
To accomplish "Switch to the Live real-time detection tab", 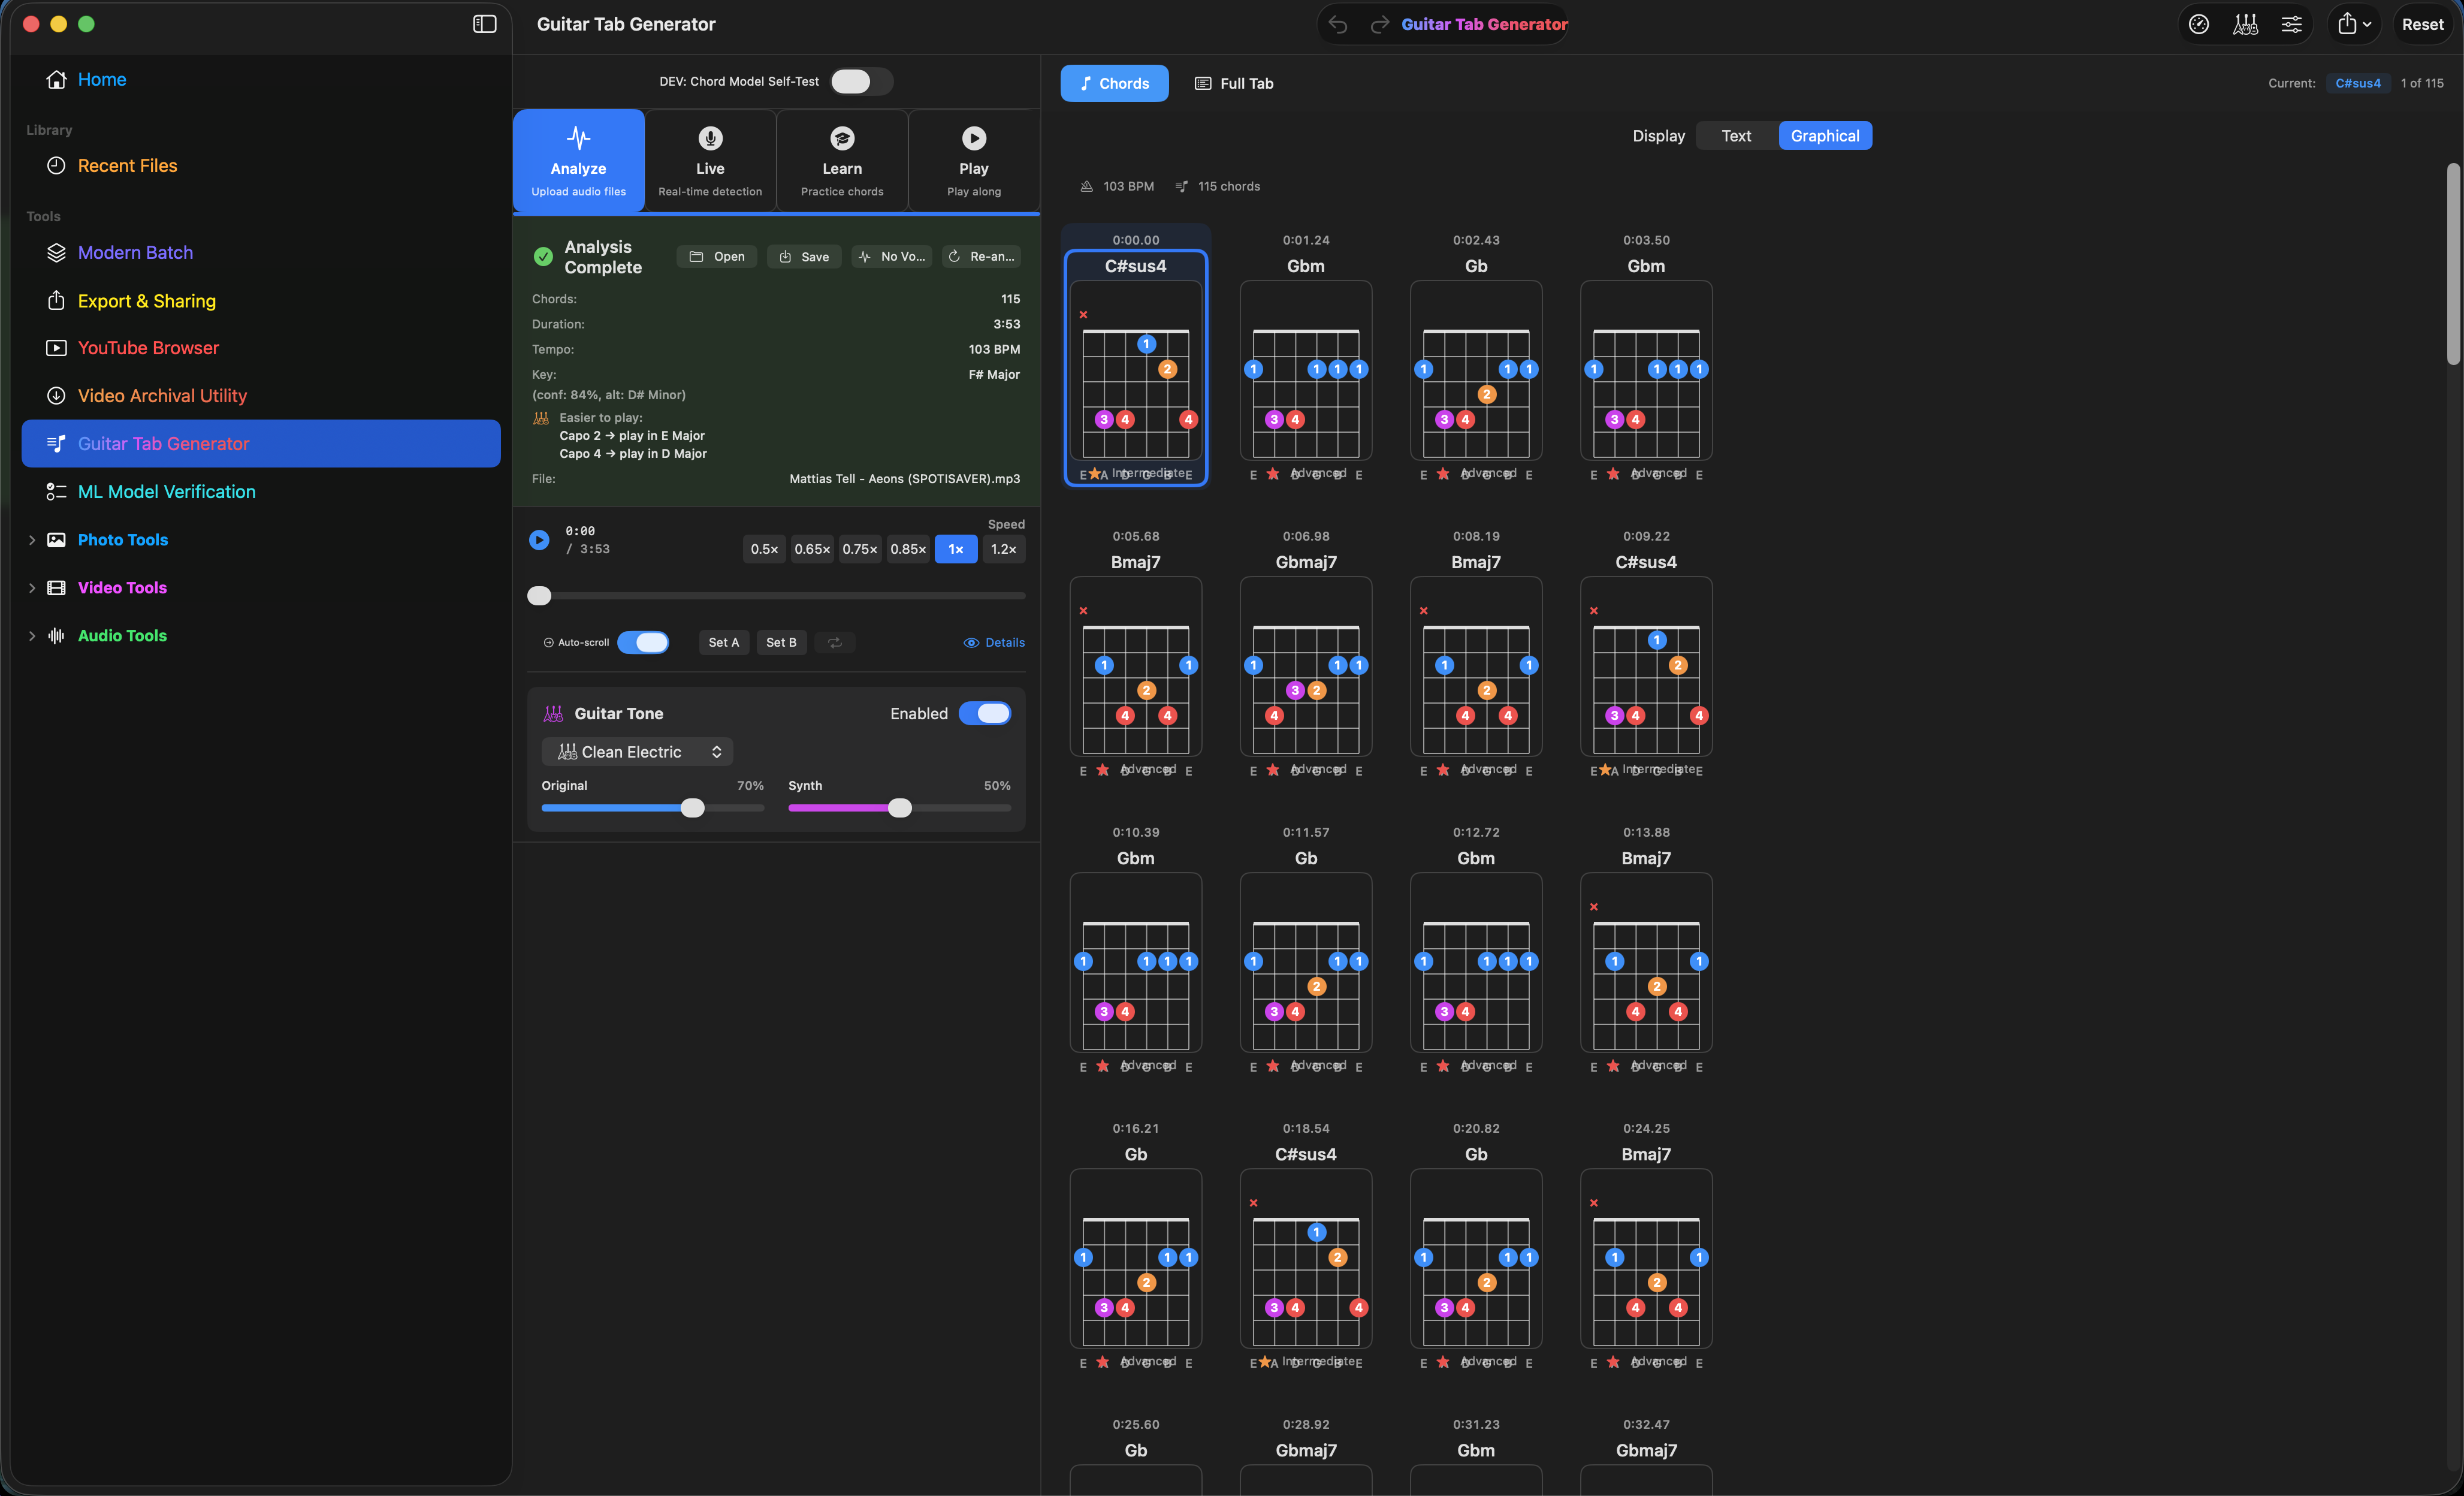I will pyautogui.click(x=710, y=161).
